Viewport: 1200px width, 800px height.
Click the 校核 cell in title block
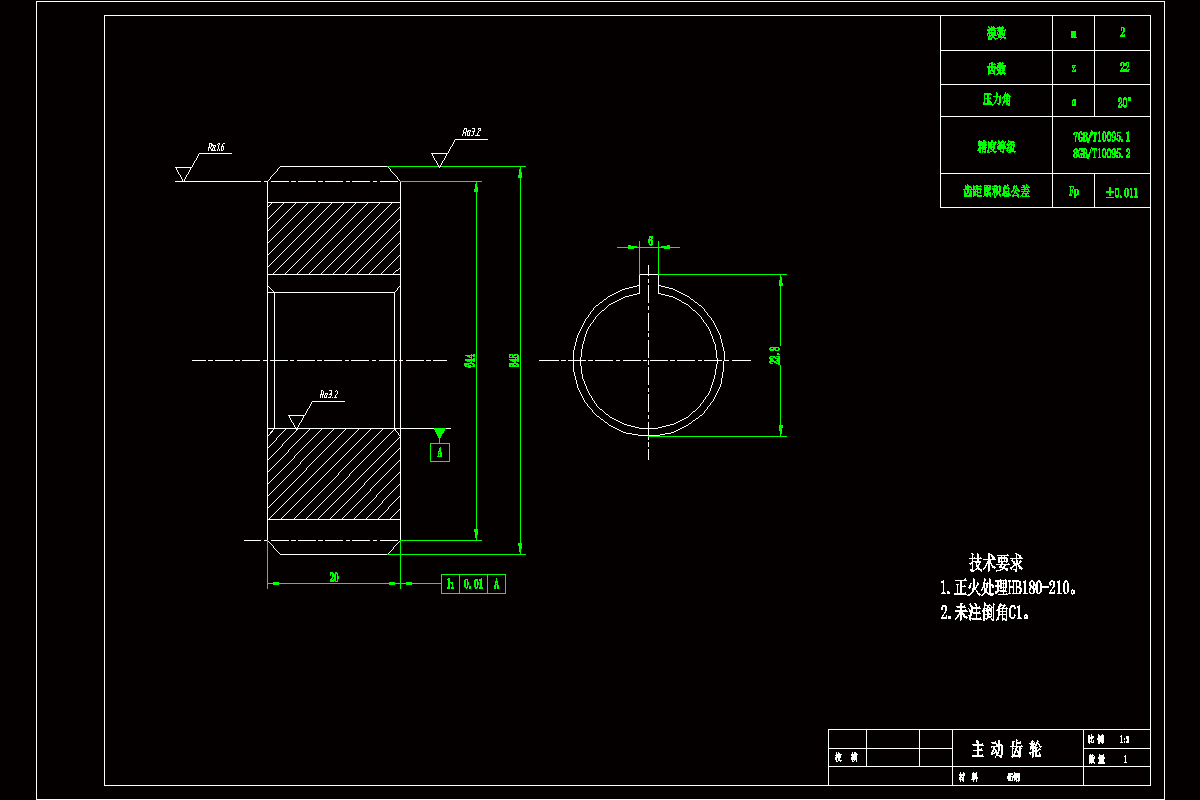847,757
